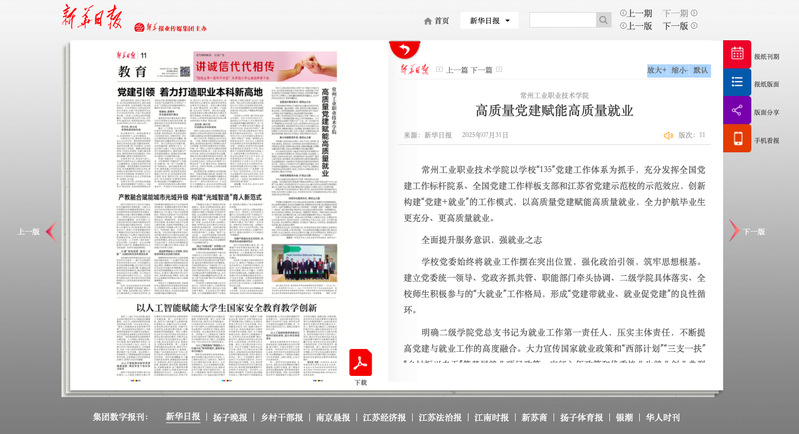Viewport: 799px width, 434px height.
Task: Open the newspaper issue calendar icon
Action: (737, 55)
